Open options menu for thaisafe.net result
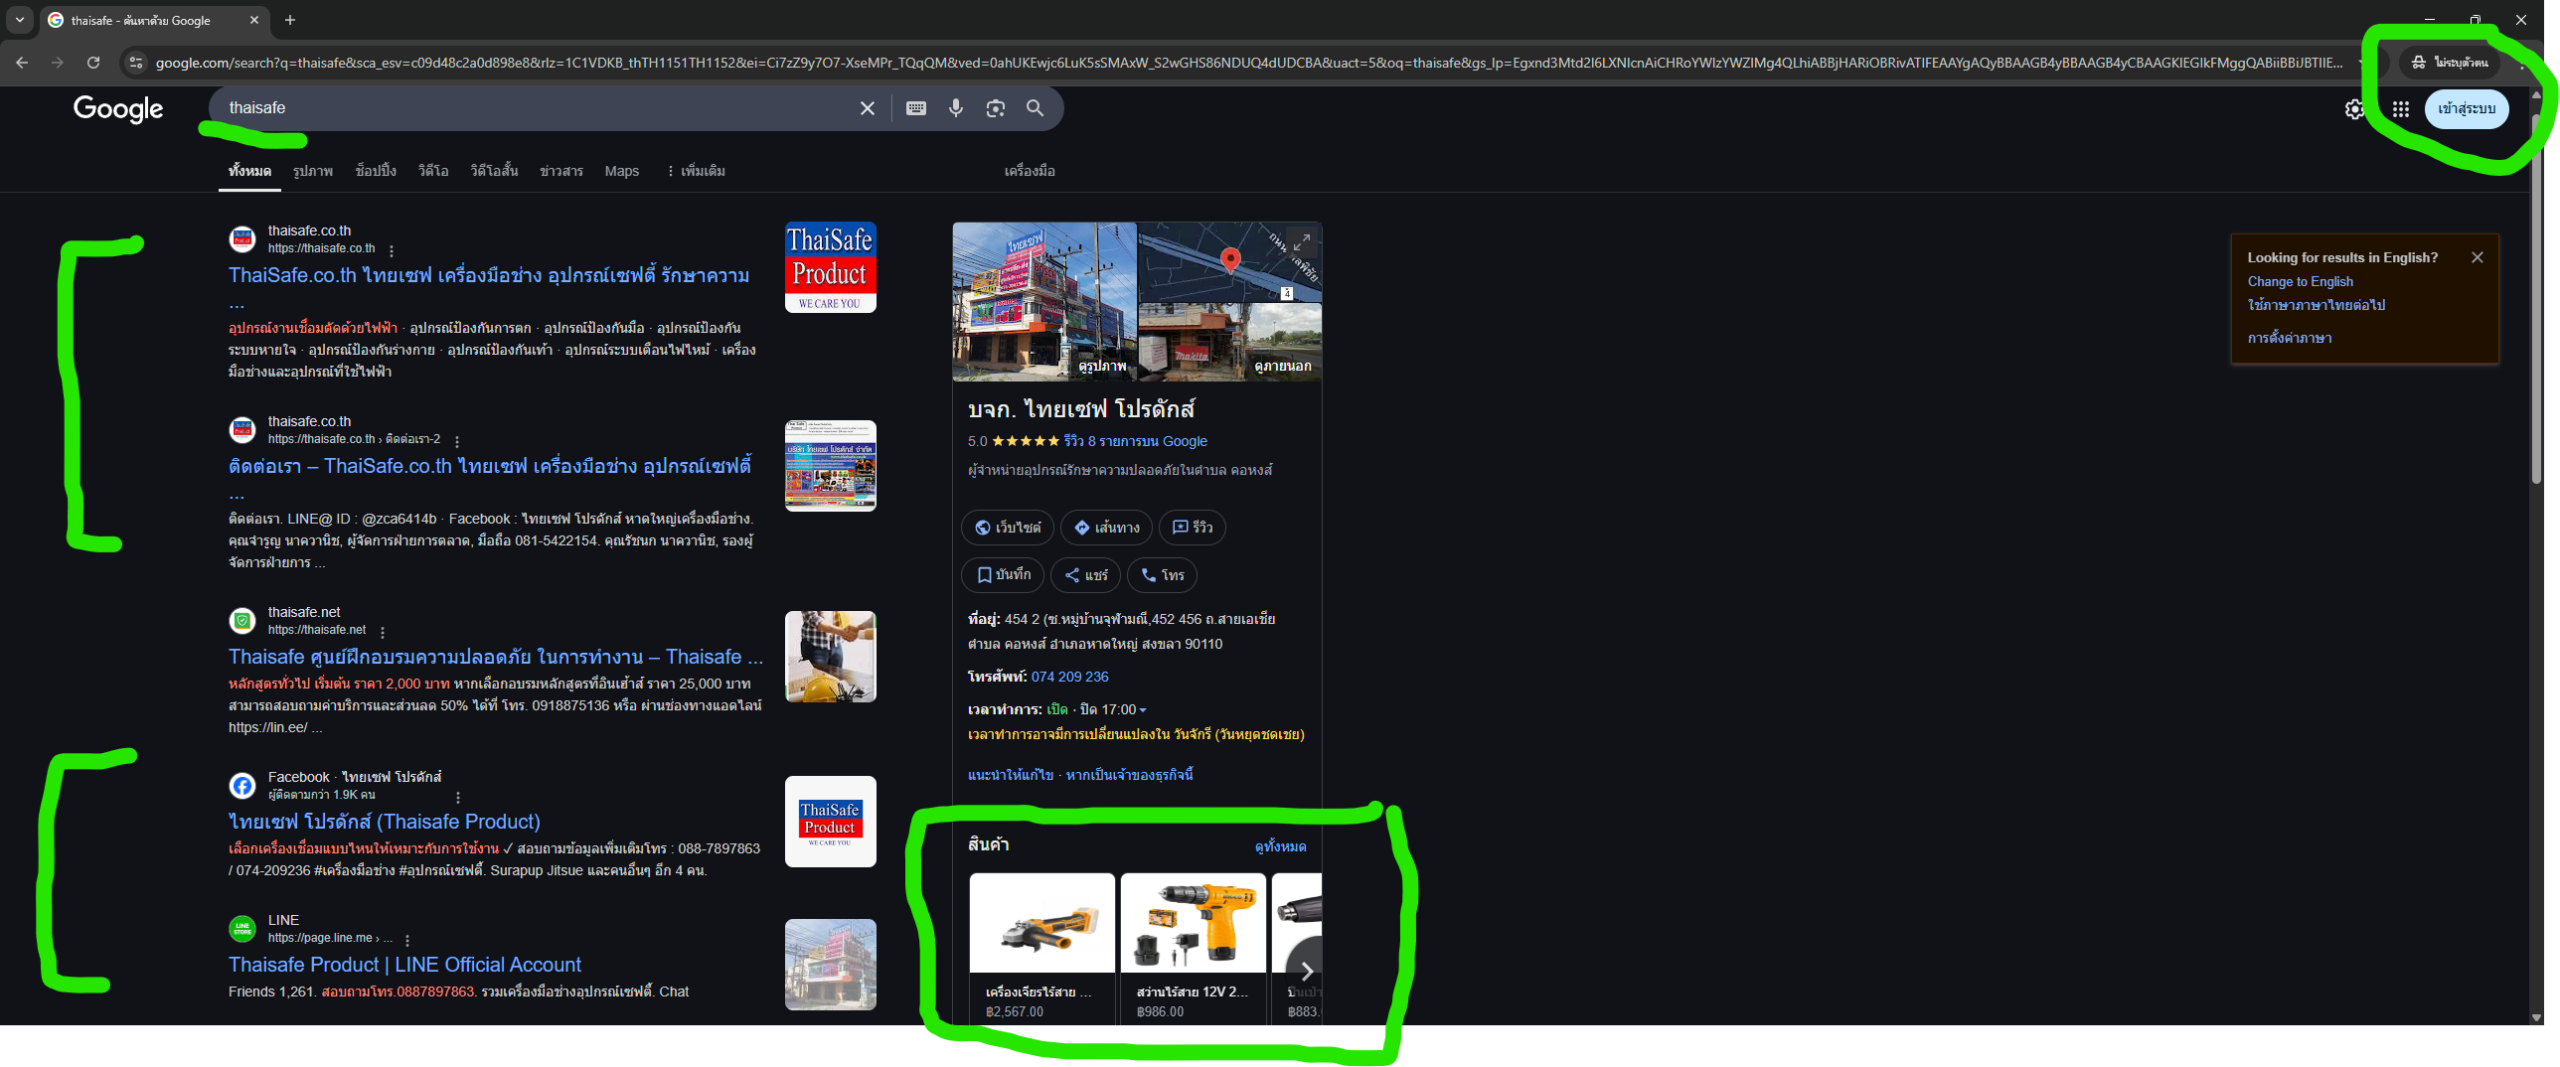 coord(383,632)
